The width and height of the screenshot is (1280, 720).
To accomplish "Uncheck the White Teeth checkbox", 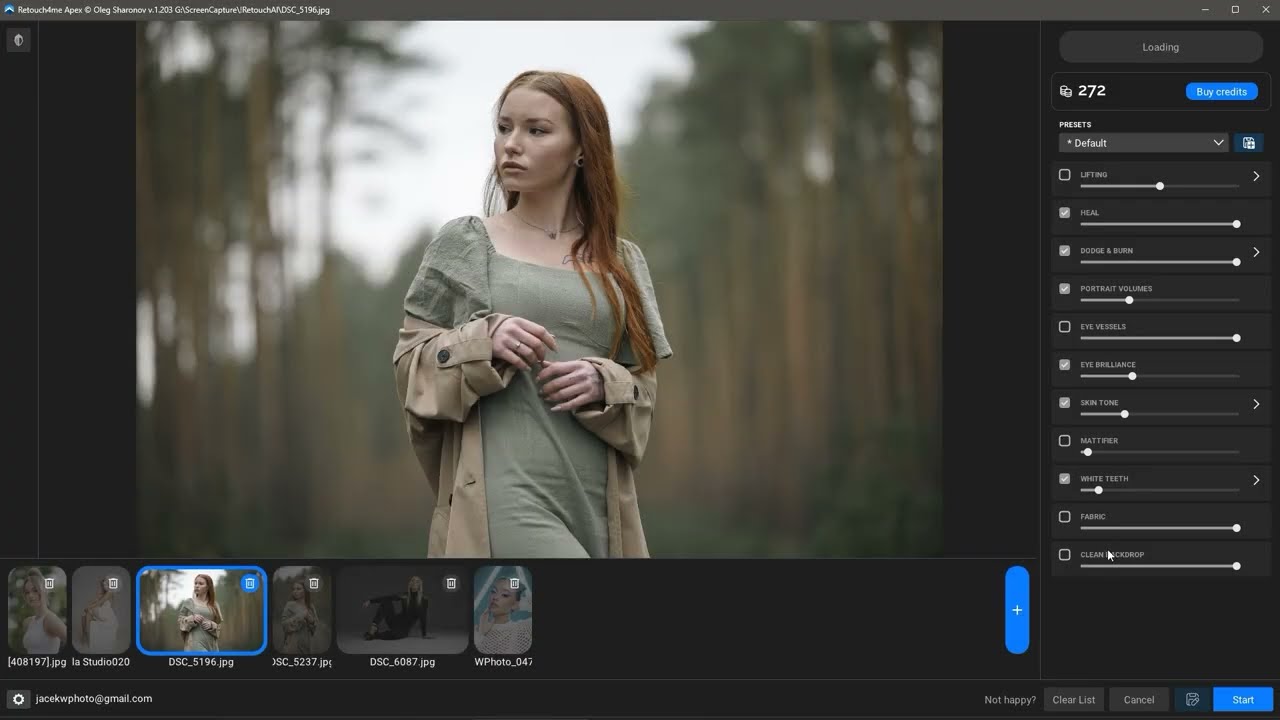I will pyautogui.click(x=1065, y=479).
